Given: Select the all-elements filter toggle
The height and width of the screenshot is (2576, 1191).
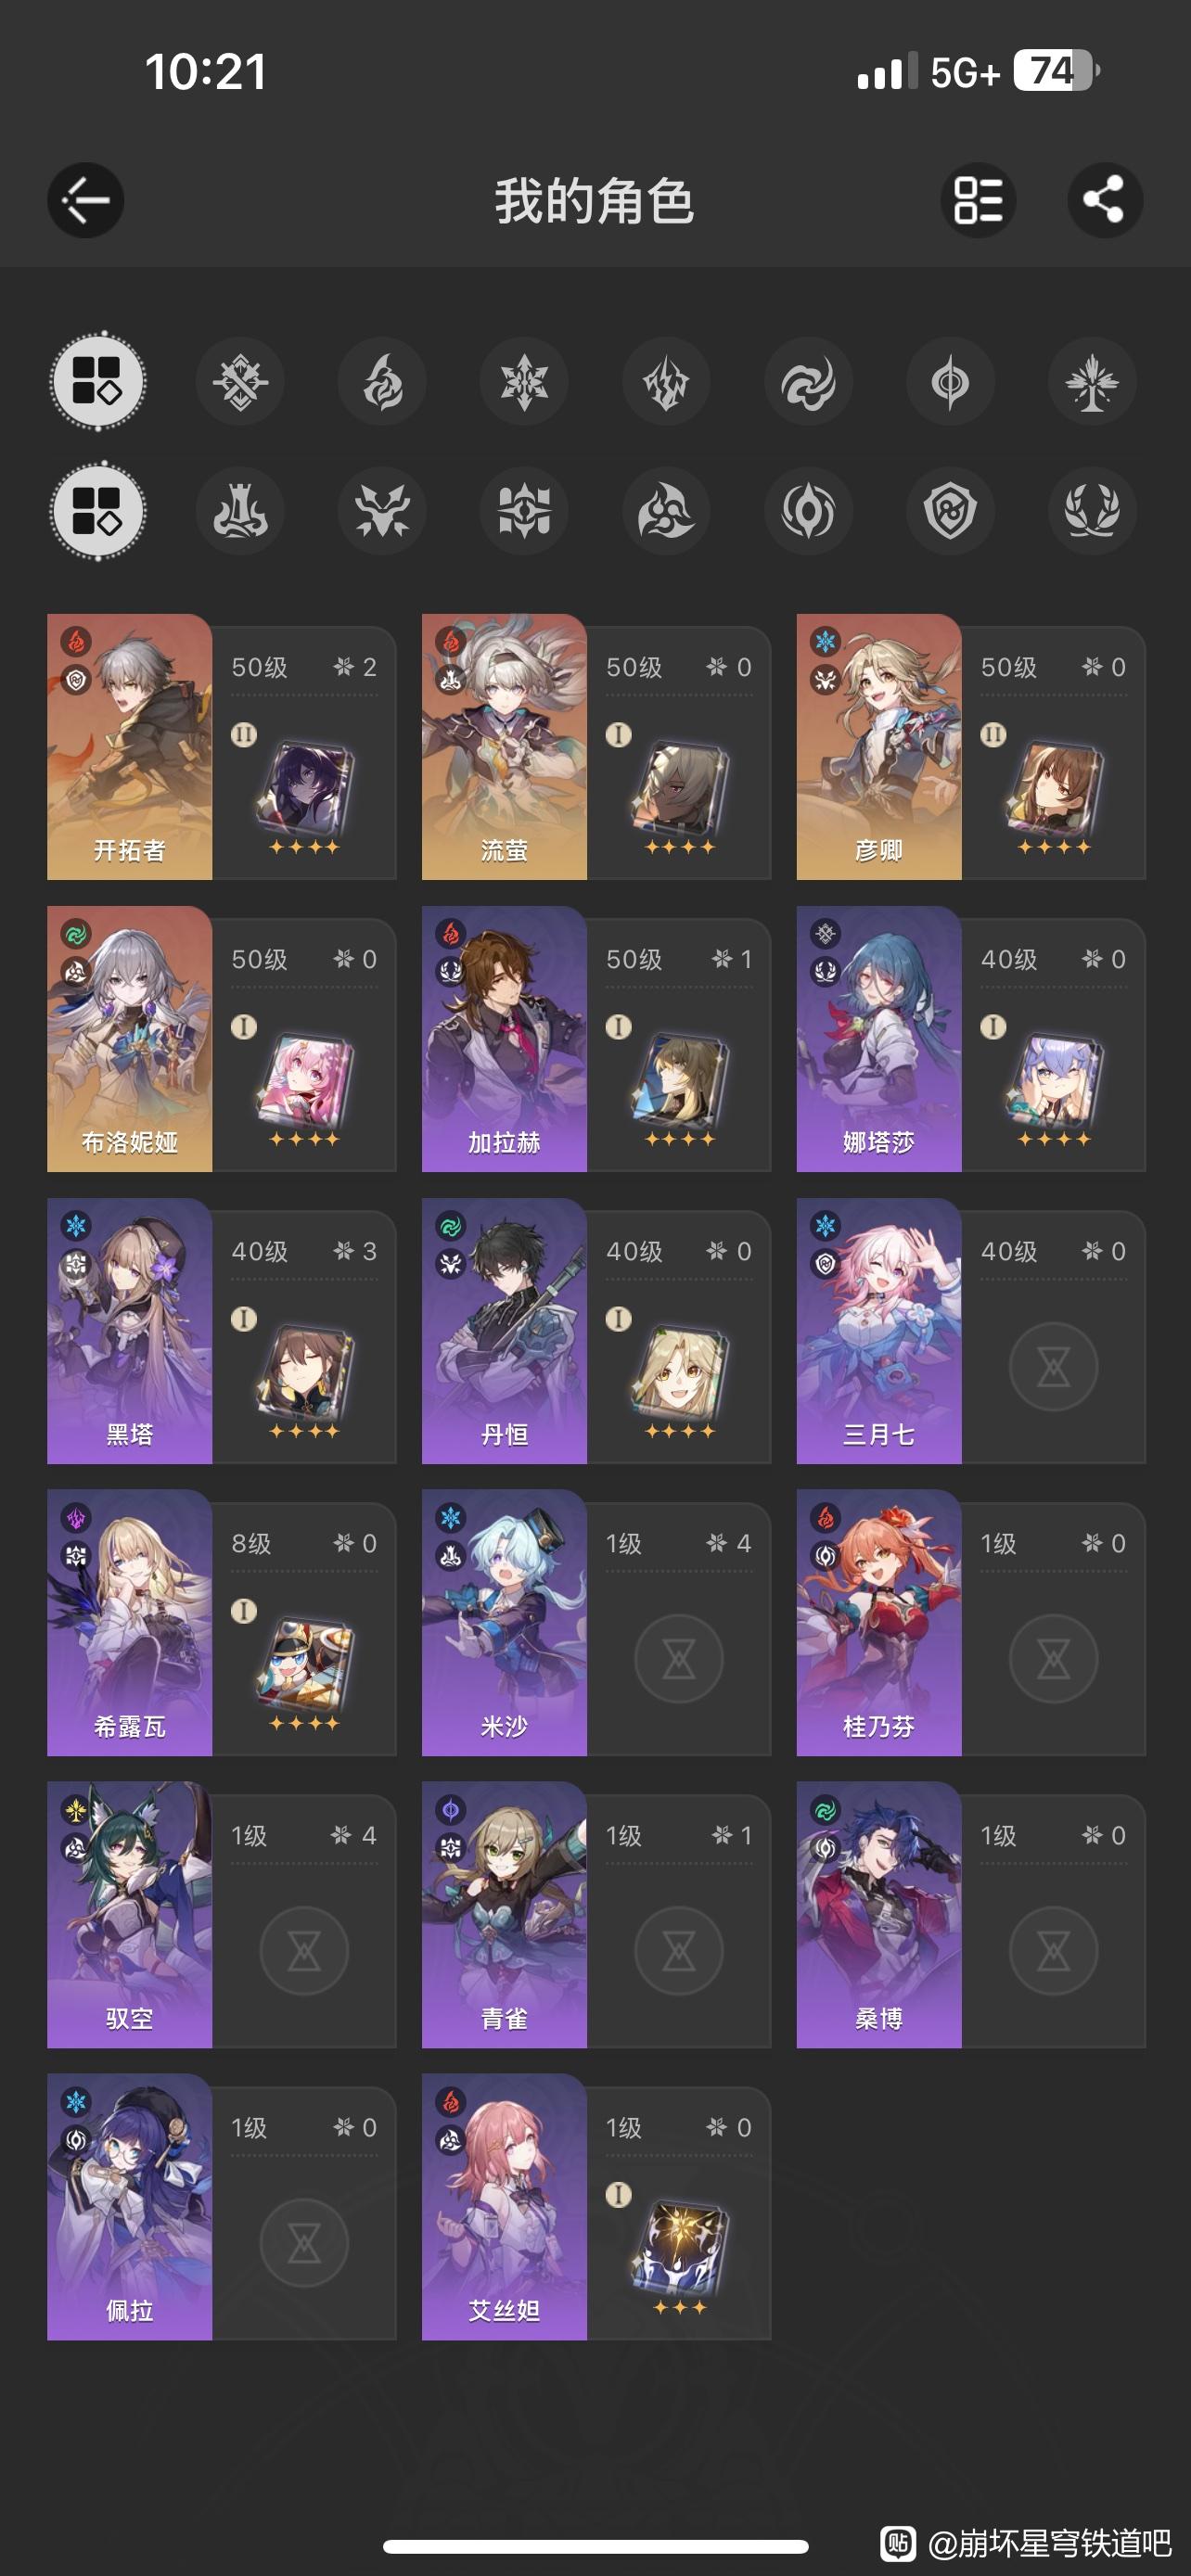Looking at the screenshot, I should pos(98,382).
